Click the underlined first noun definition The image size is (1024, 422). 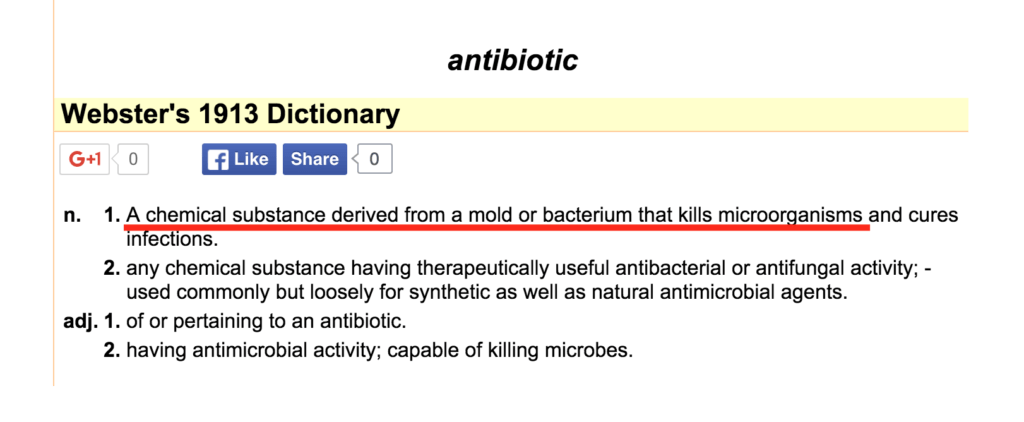(x=496, y=215)
